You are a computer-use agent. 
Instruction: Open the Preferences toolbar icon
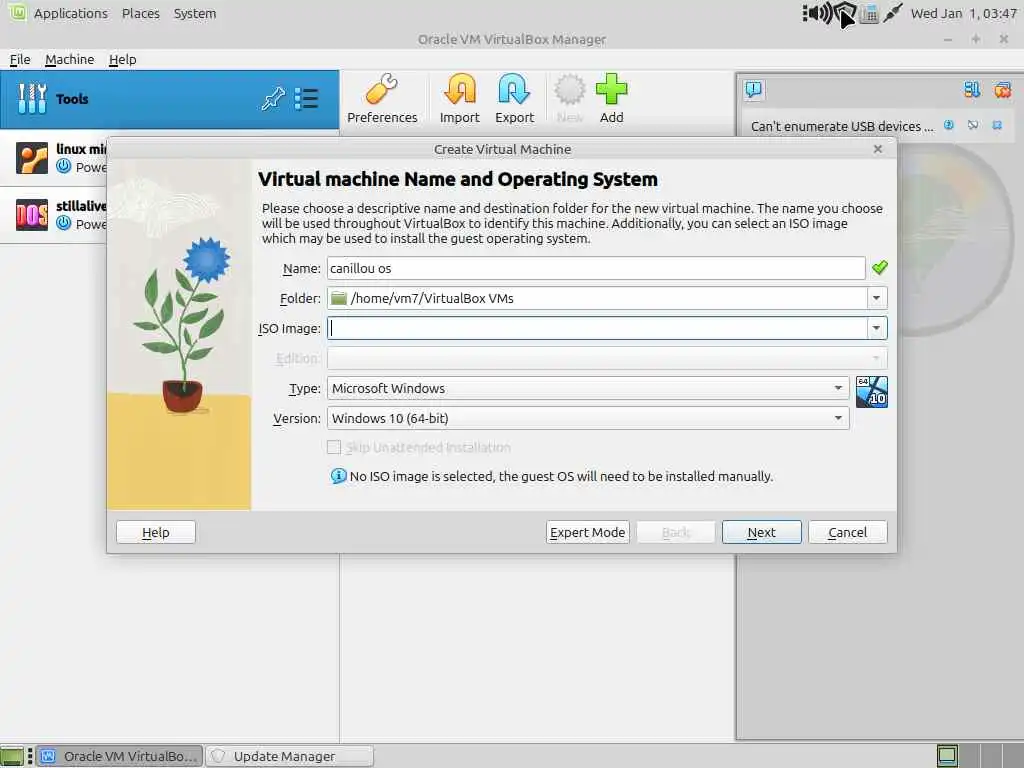coord(382,99)
